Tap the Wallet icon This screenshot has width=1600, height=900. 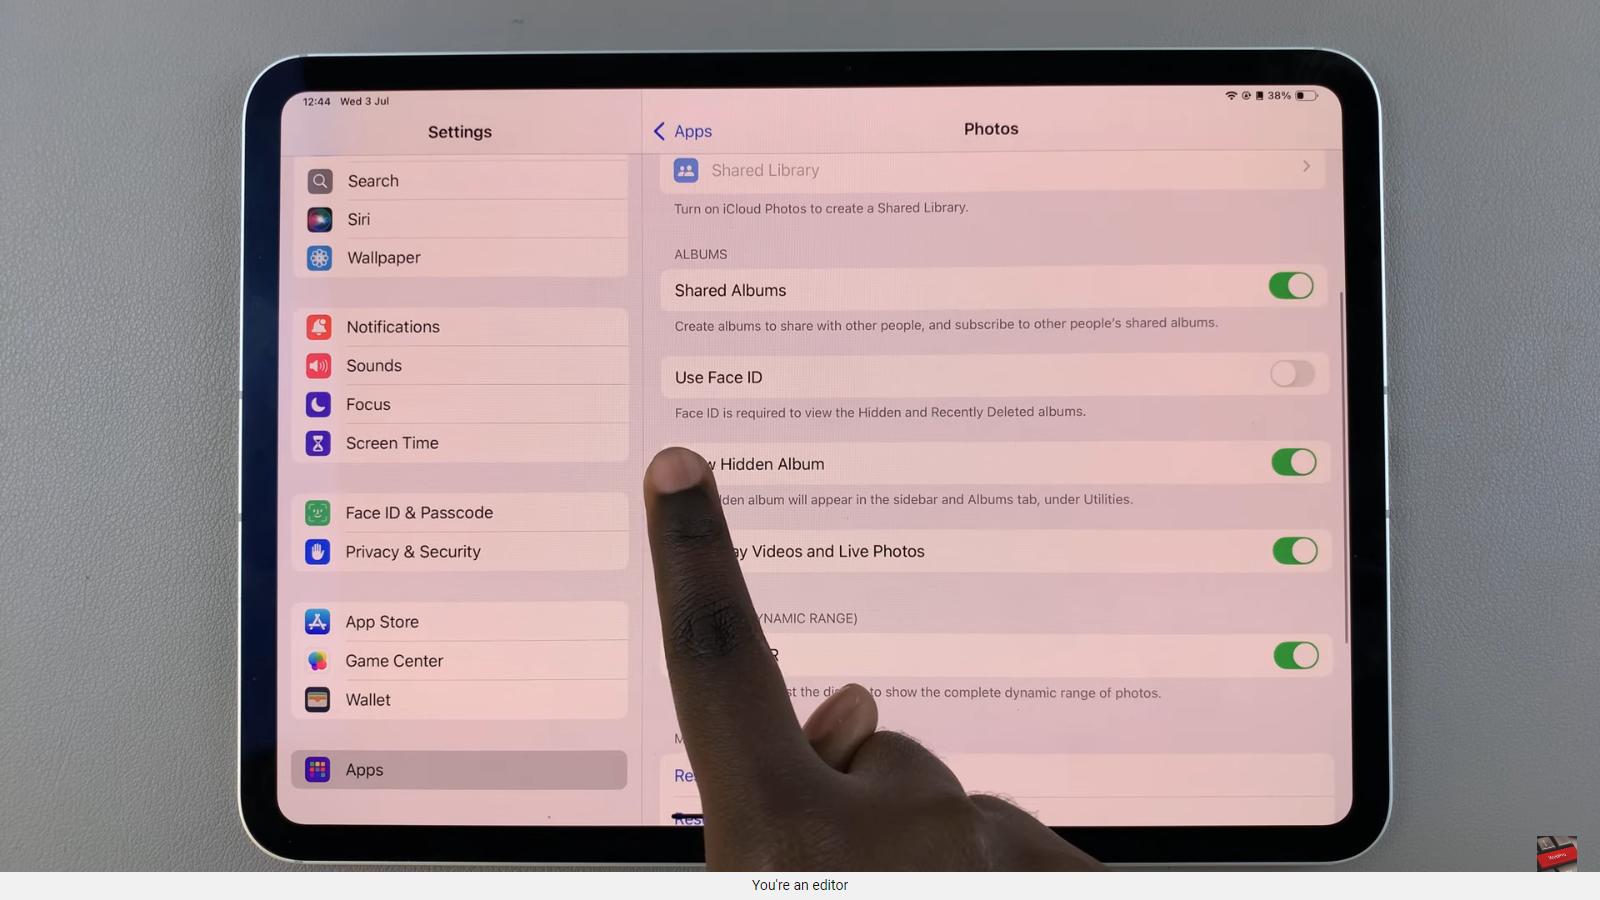[x=318, y=700]
